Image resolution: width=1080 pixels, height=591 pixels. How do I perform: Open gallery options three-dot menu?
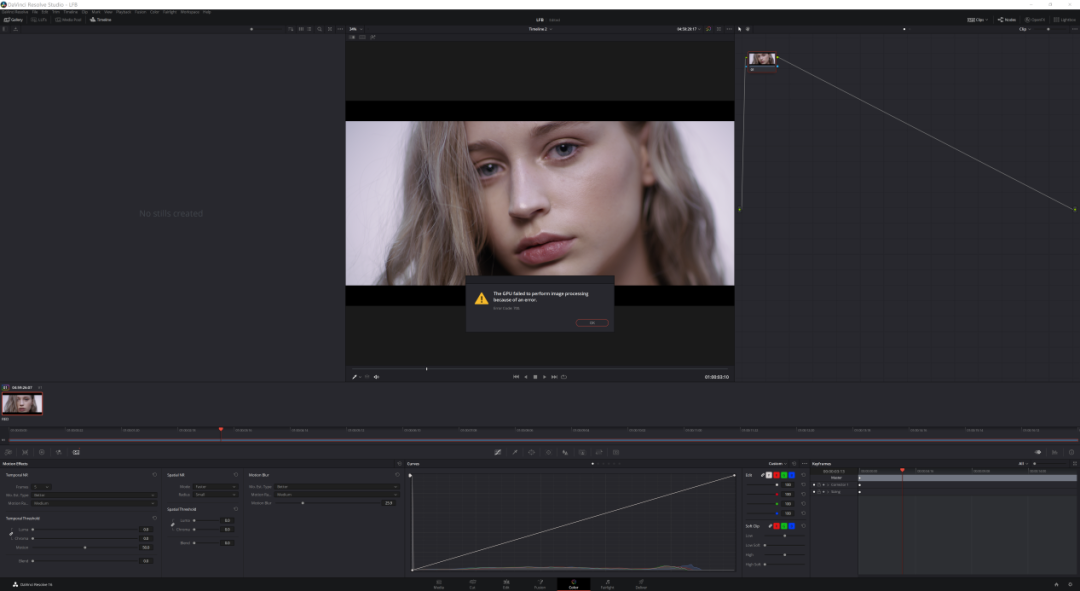[340, 29]
